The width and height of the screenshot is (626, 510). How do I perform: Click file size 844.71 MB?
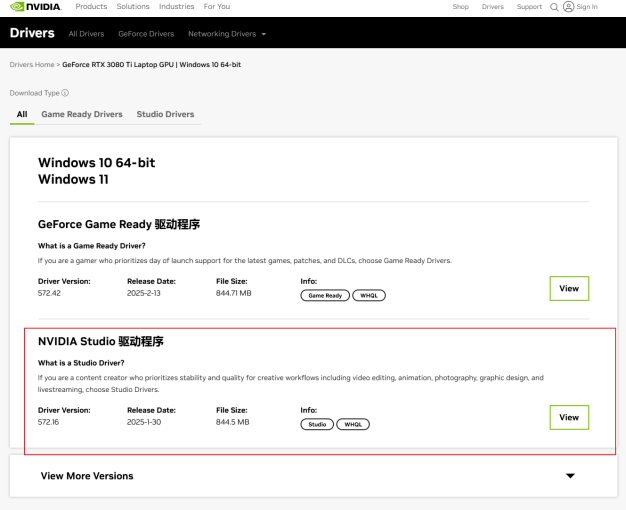(234, 293)
